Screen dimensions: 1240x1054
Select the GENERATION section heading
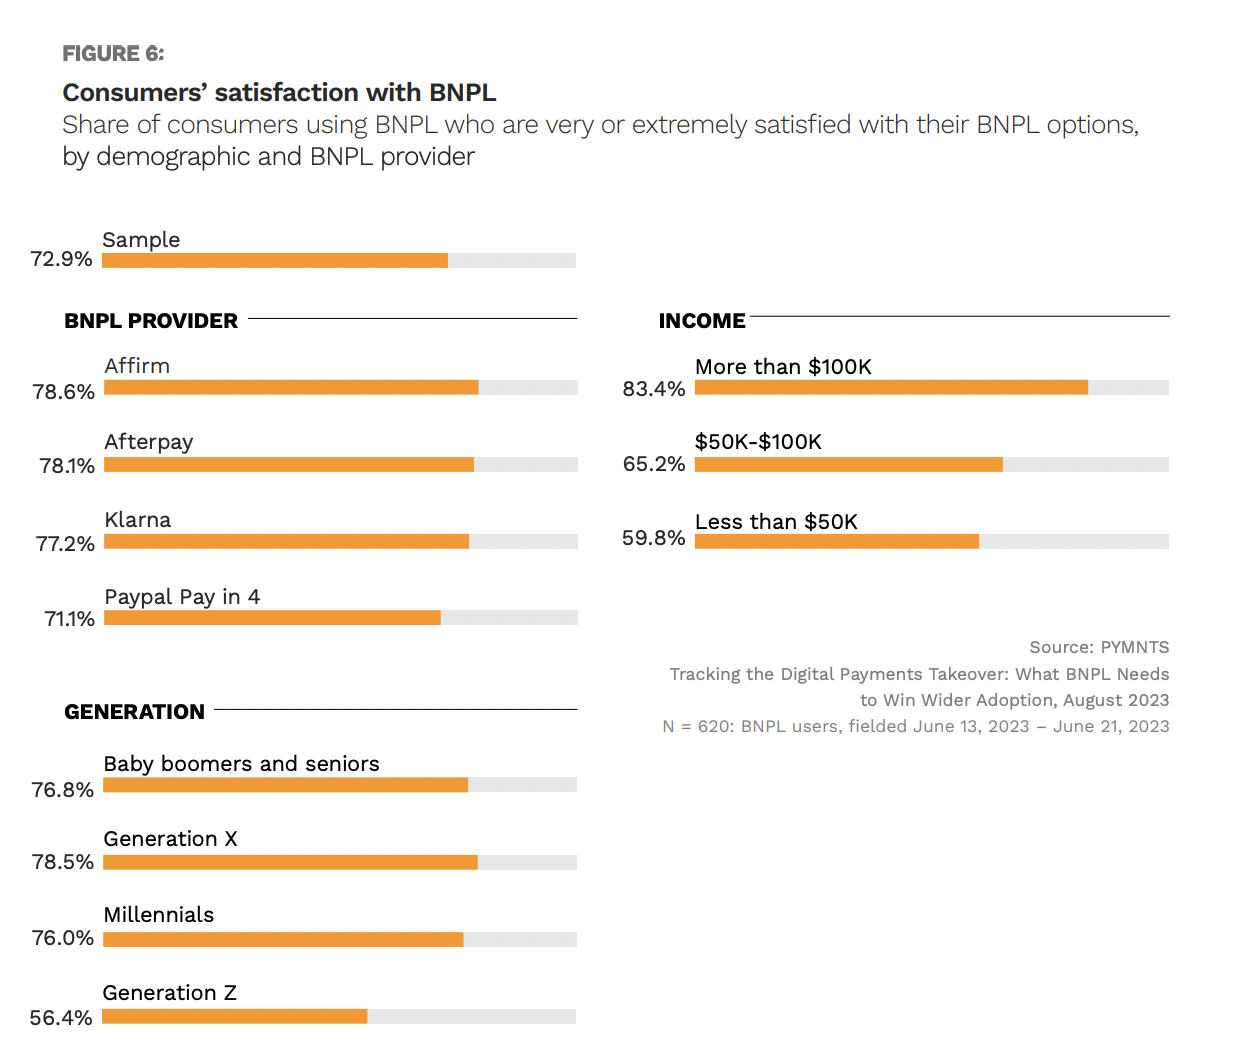pos(134,712)
